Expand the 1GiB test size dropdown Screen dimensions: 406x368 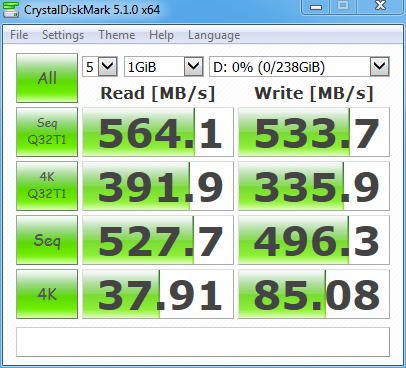point(193,67)
